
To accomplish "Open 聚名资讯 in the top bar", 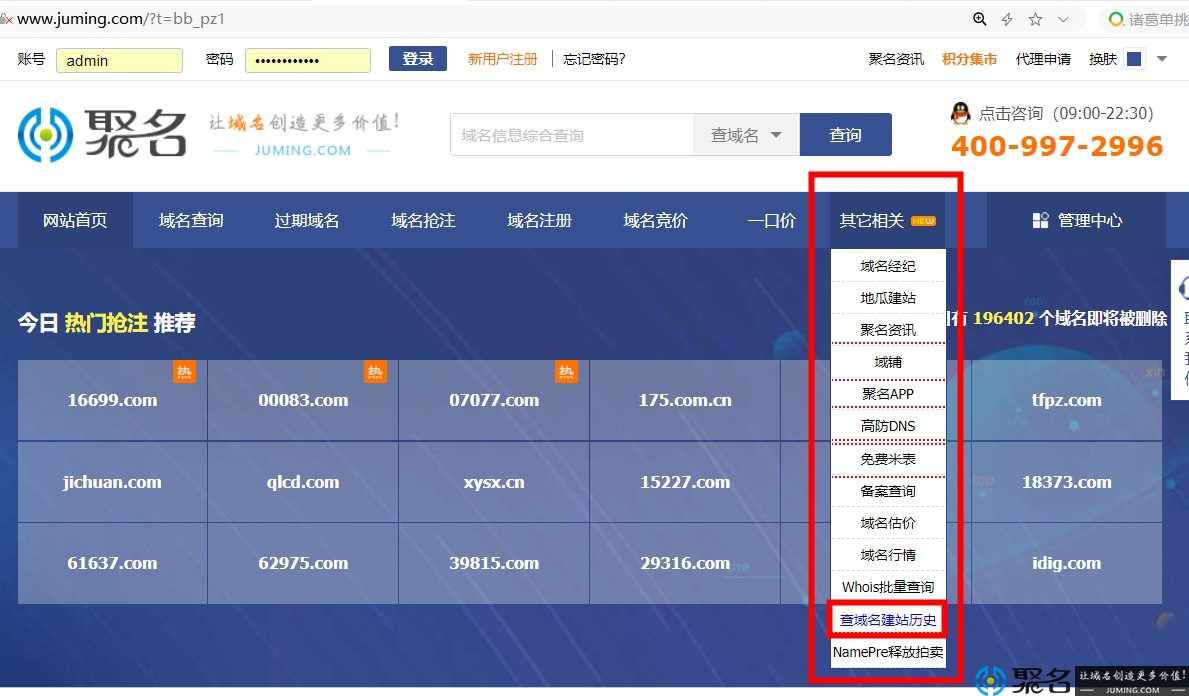I will (x=896, y=59).
